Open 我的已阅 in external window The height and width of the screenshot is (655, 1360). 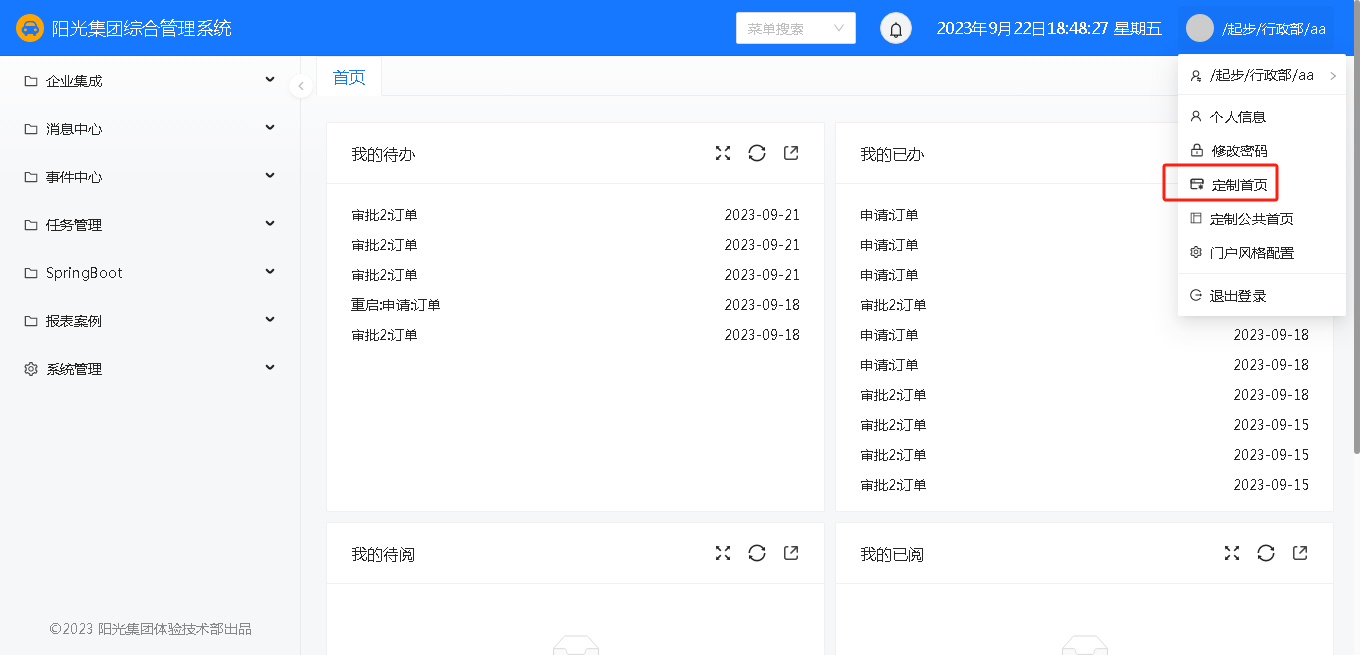coord(1300,553)
